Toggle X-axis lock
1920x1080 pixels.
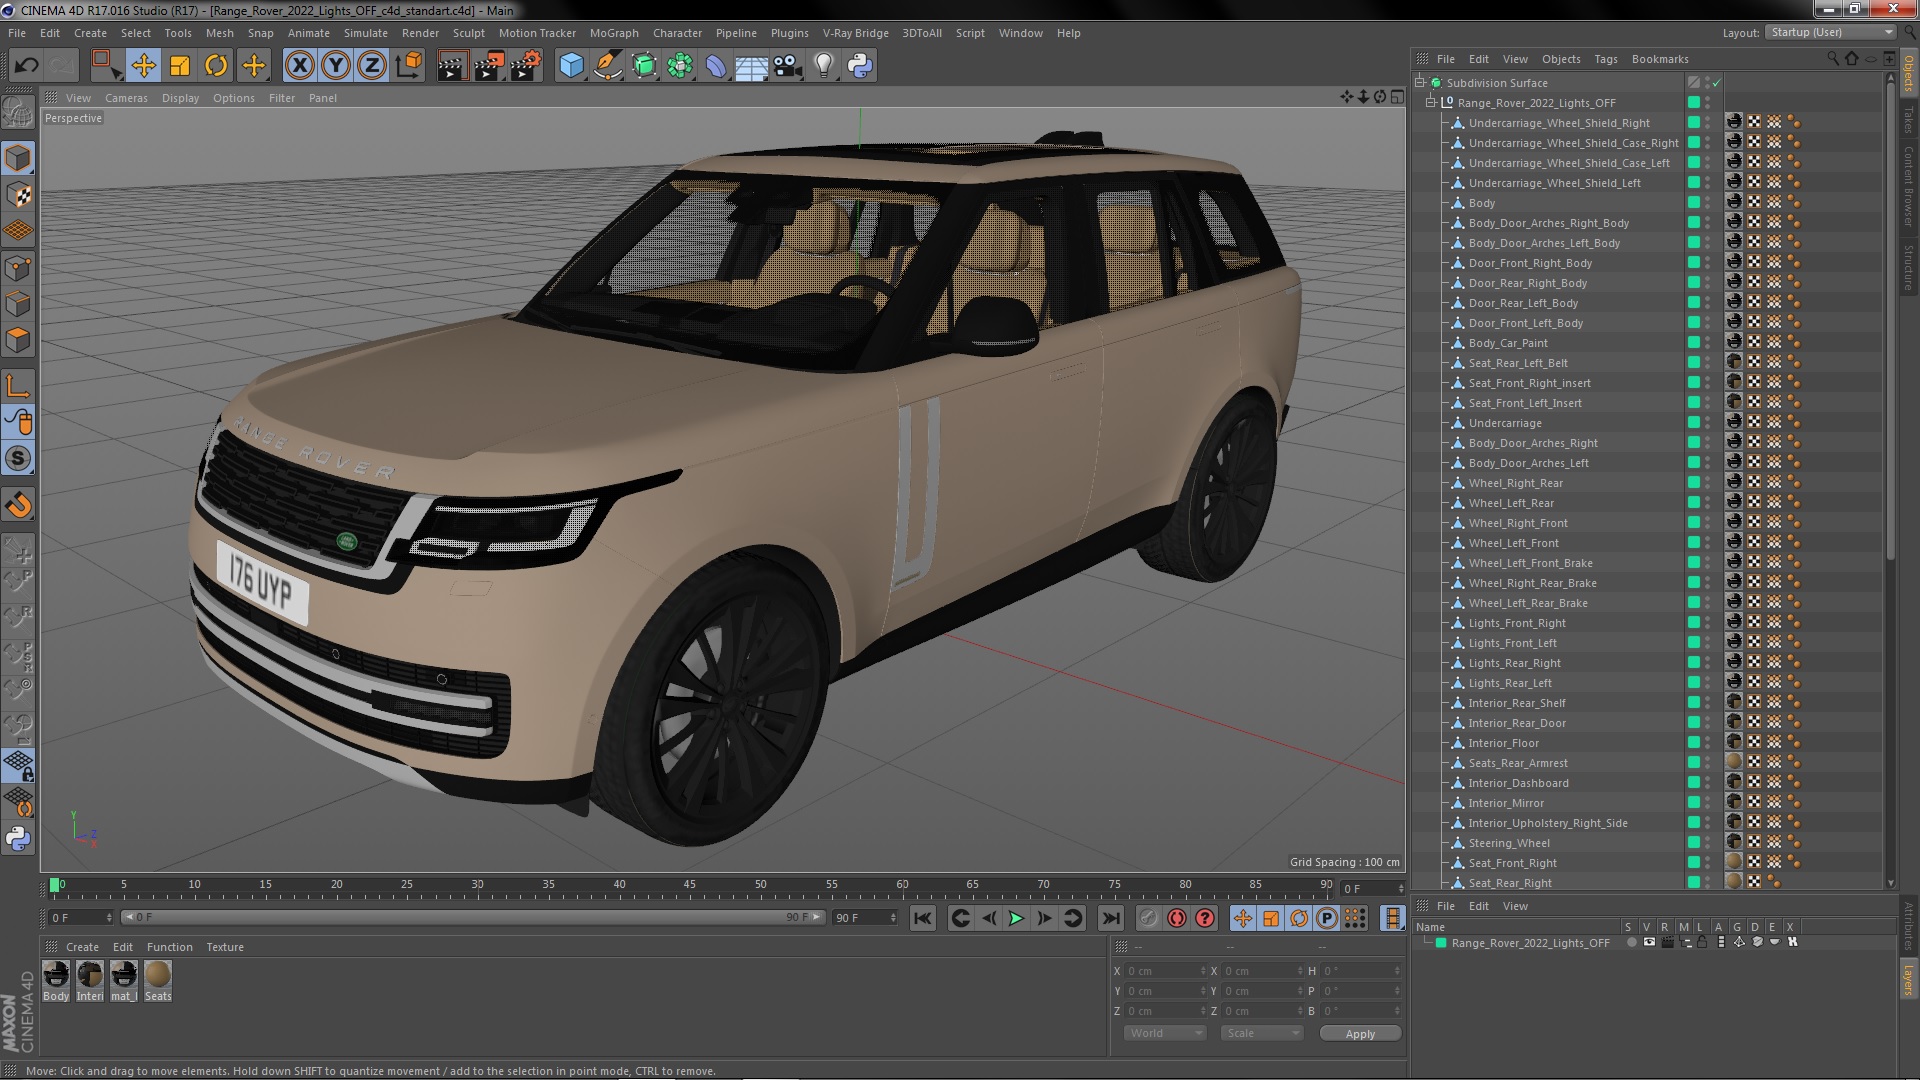pos(299,66)
